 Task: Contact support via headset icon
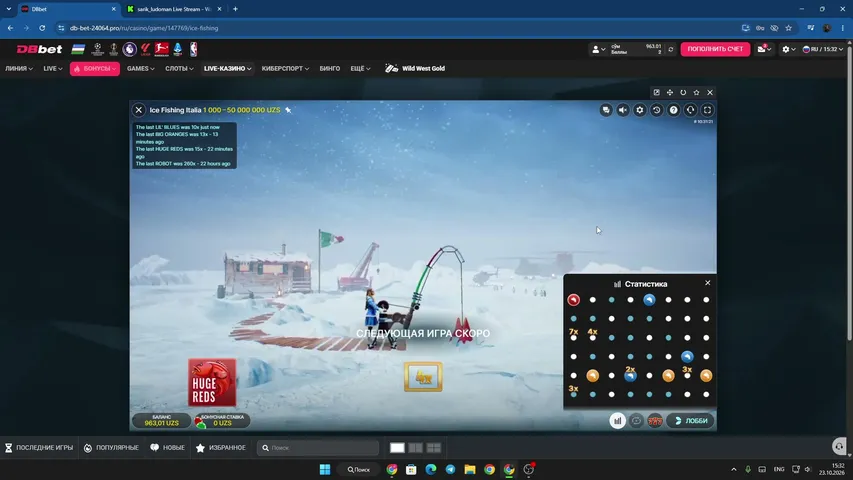coord(690,110)
